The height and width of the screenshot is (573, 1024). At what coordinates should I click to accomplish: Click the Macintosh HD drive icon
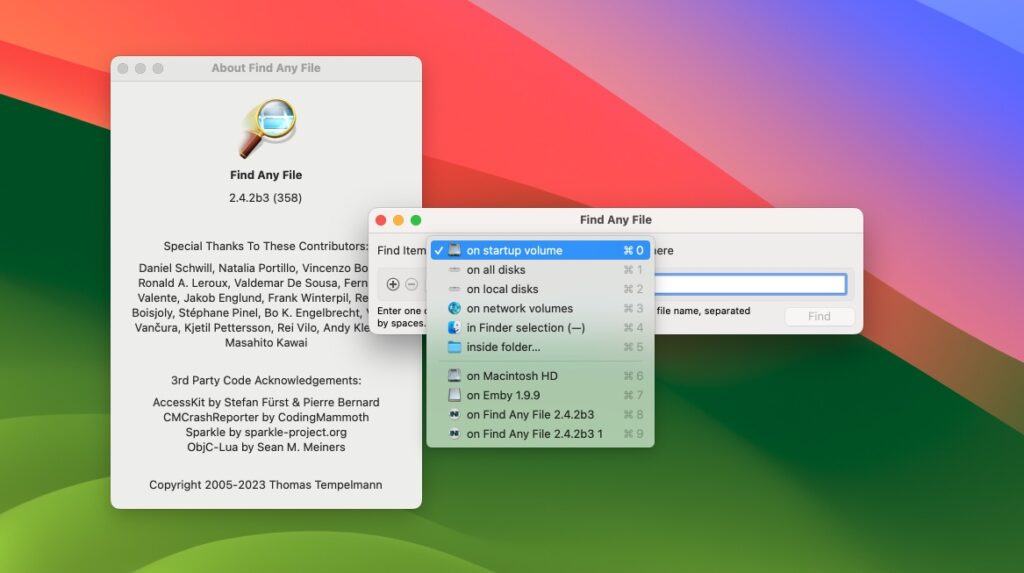(x=454, y=376)
